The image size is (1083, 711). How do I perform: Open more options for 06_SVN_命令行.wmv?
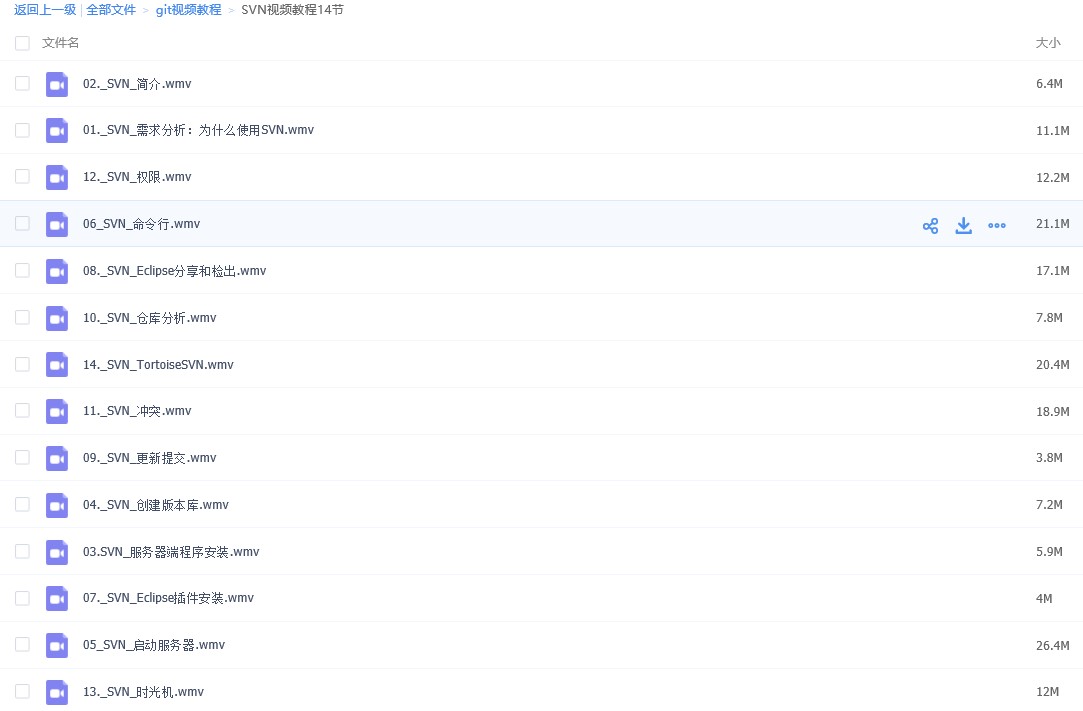997,226
